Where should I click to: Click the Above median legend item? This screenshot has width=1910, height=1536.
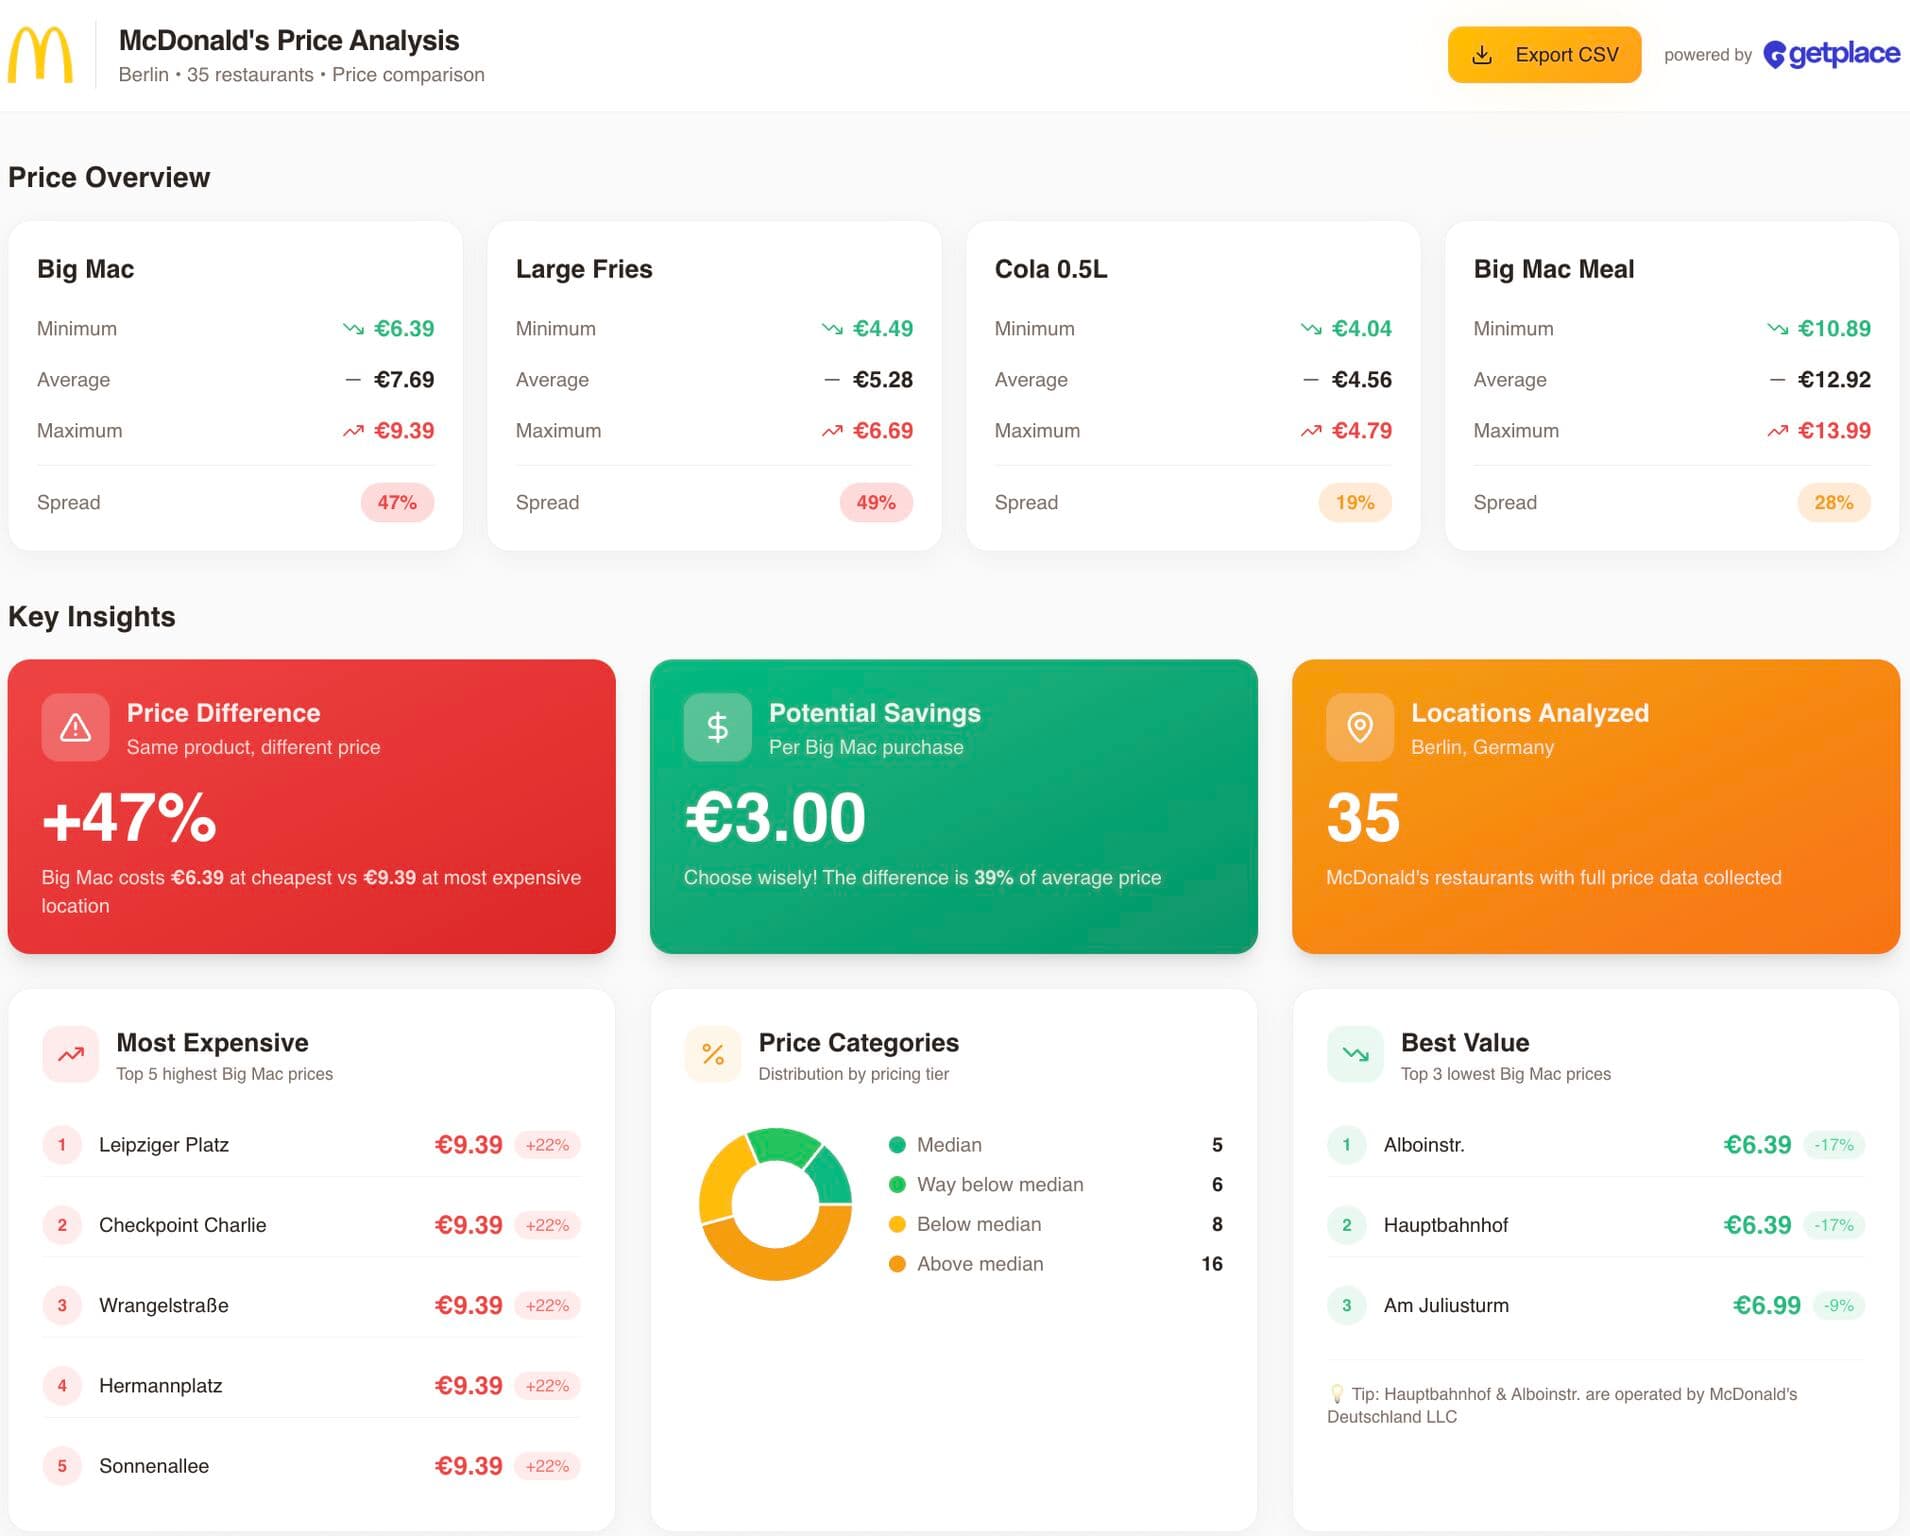tap(979, 1264)
